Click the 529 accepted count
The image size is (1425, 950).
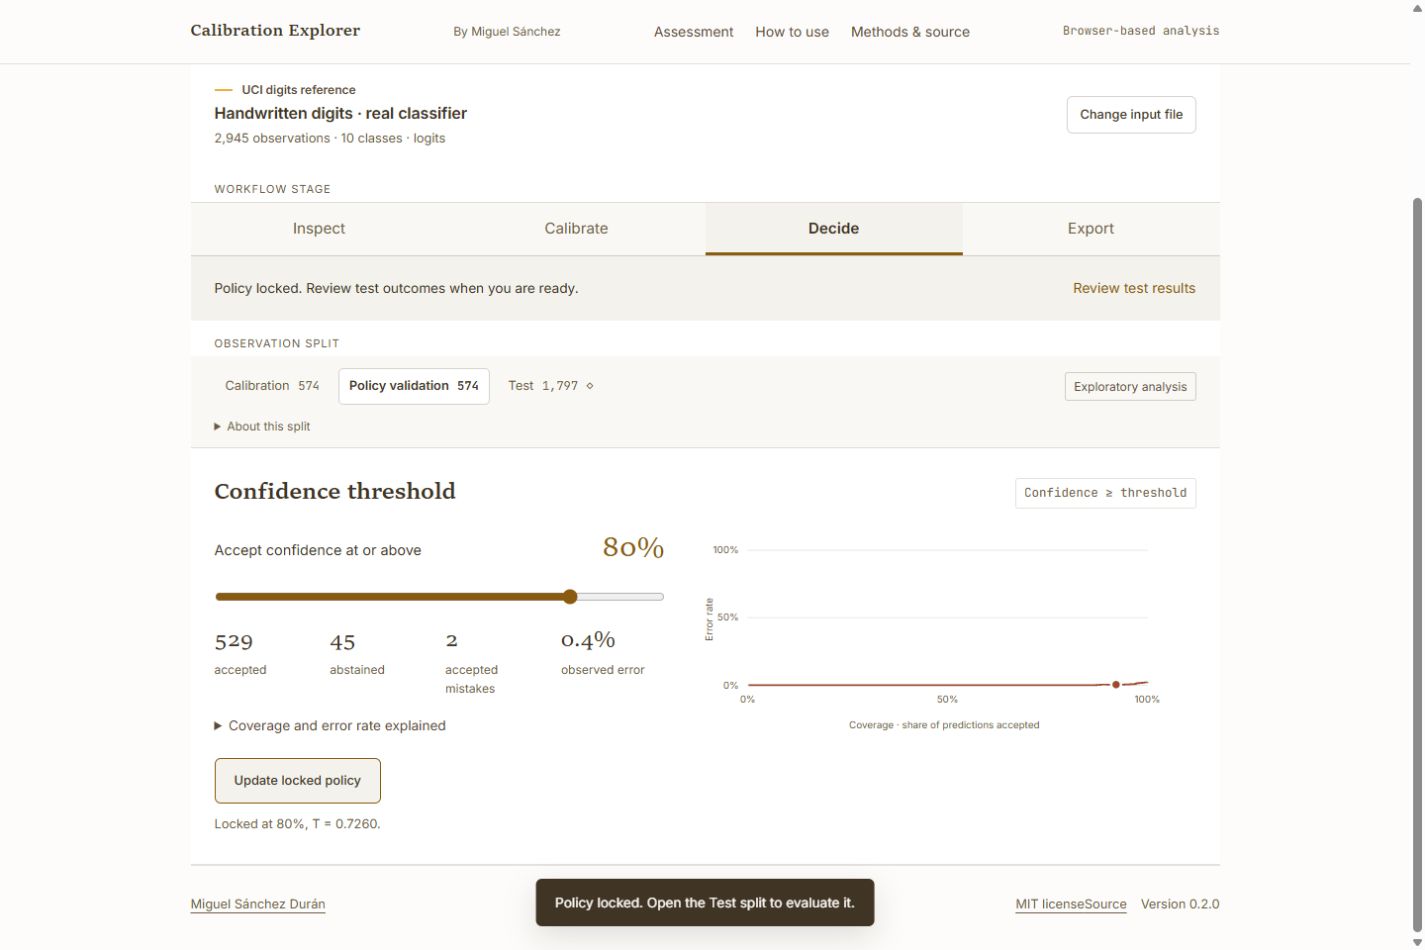[x=234, y=641]
